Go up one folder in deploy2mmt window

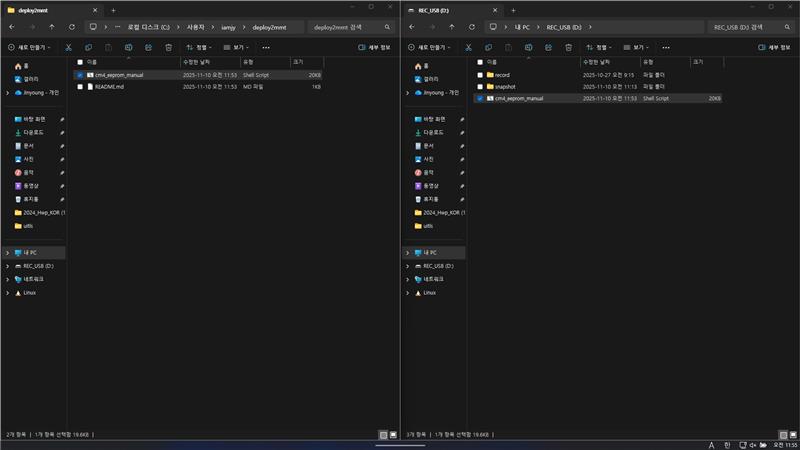[x=51, y=27]
